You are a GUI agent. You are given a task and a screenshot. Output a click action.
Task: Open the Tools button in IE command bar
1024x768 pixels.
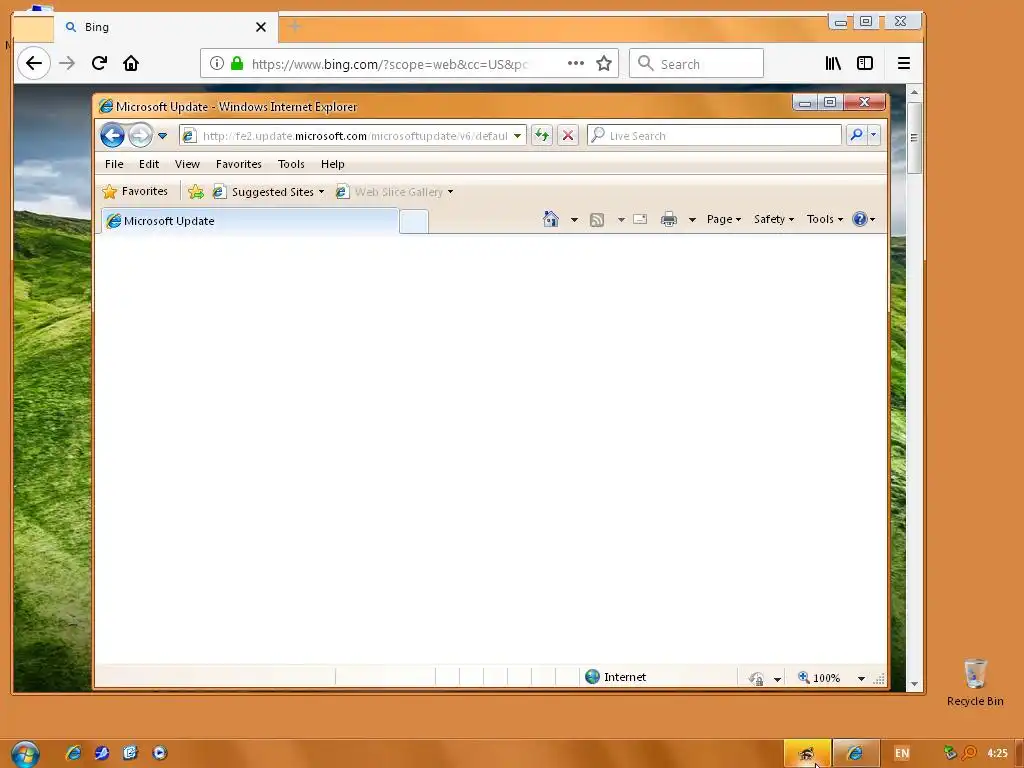coord(825,219)
